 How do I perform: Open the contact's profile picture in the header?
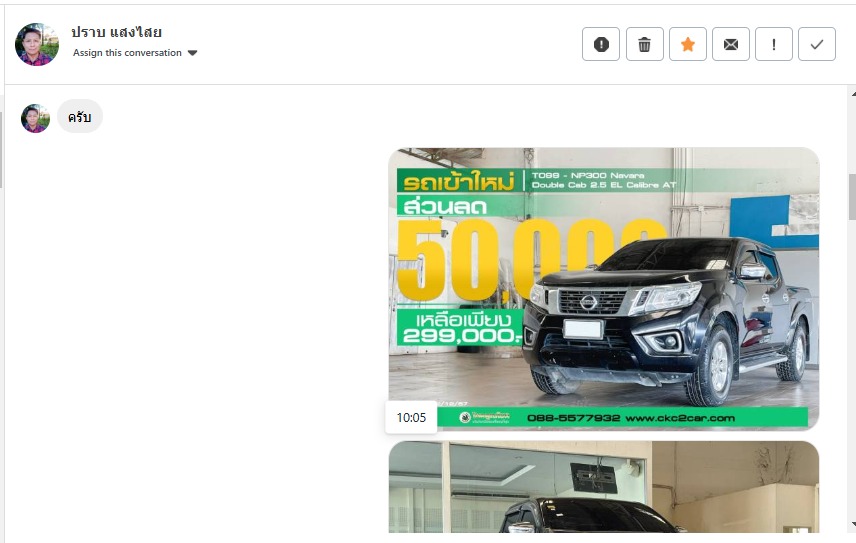pos(37,44)
